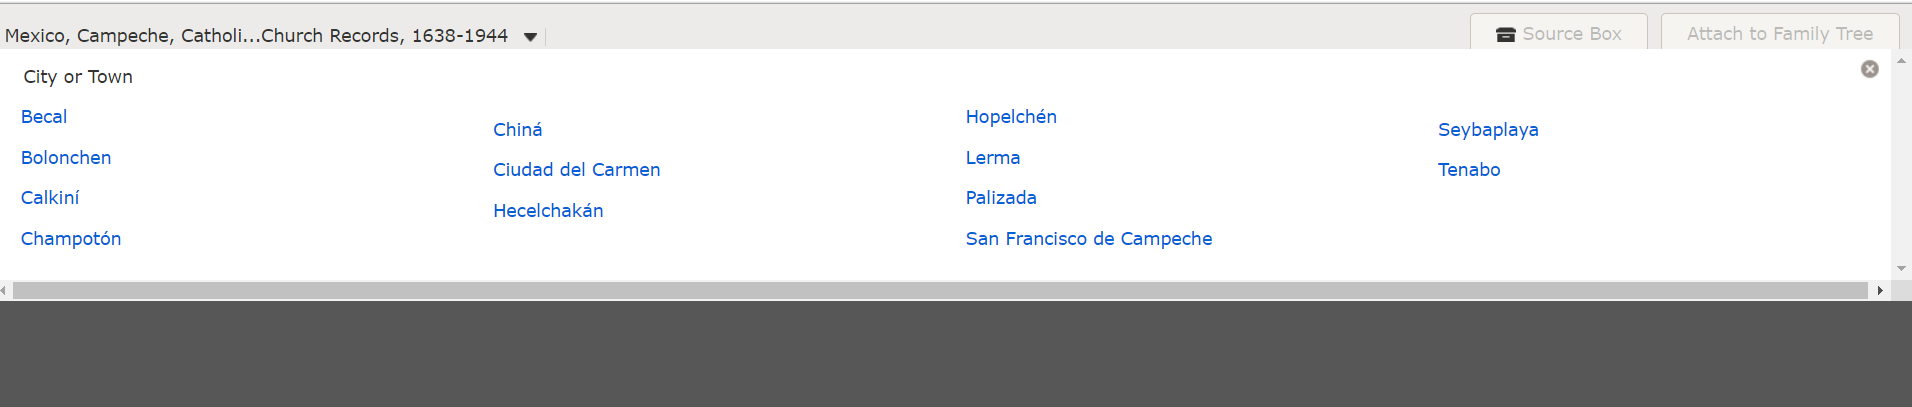Open the Chiná town link
Screen dimensions: 1912x407
(x=517, y=130)
